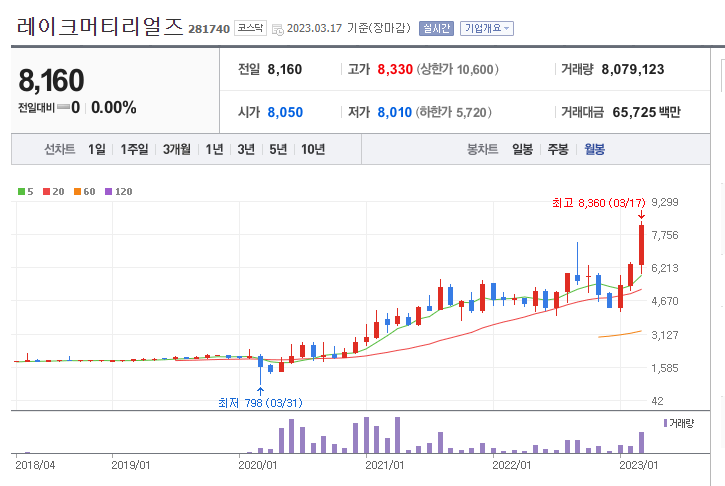Viewport: 725px width, 486px height.
Task: Click the 고가 value 8,330
Action: (395, 69)
